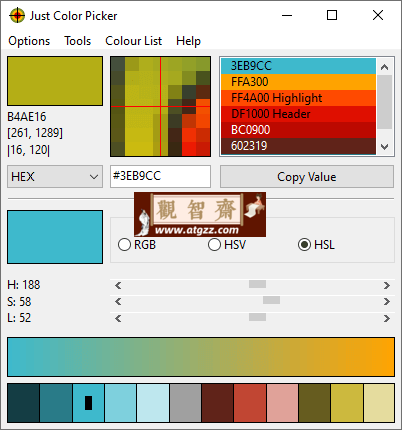Pick the brick red palette swatch
402x430 pixels.
(250, 403)
